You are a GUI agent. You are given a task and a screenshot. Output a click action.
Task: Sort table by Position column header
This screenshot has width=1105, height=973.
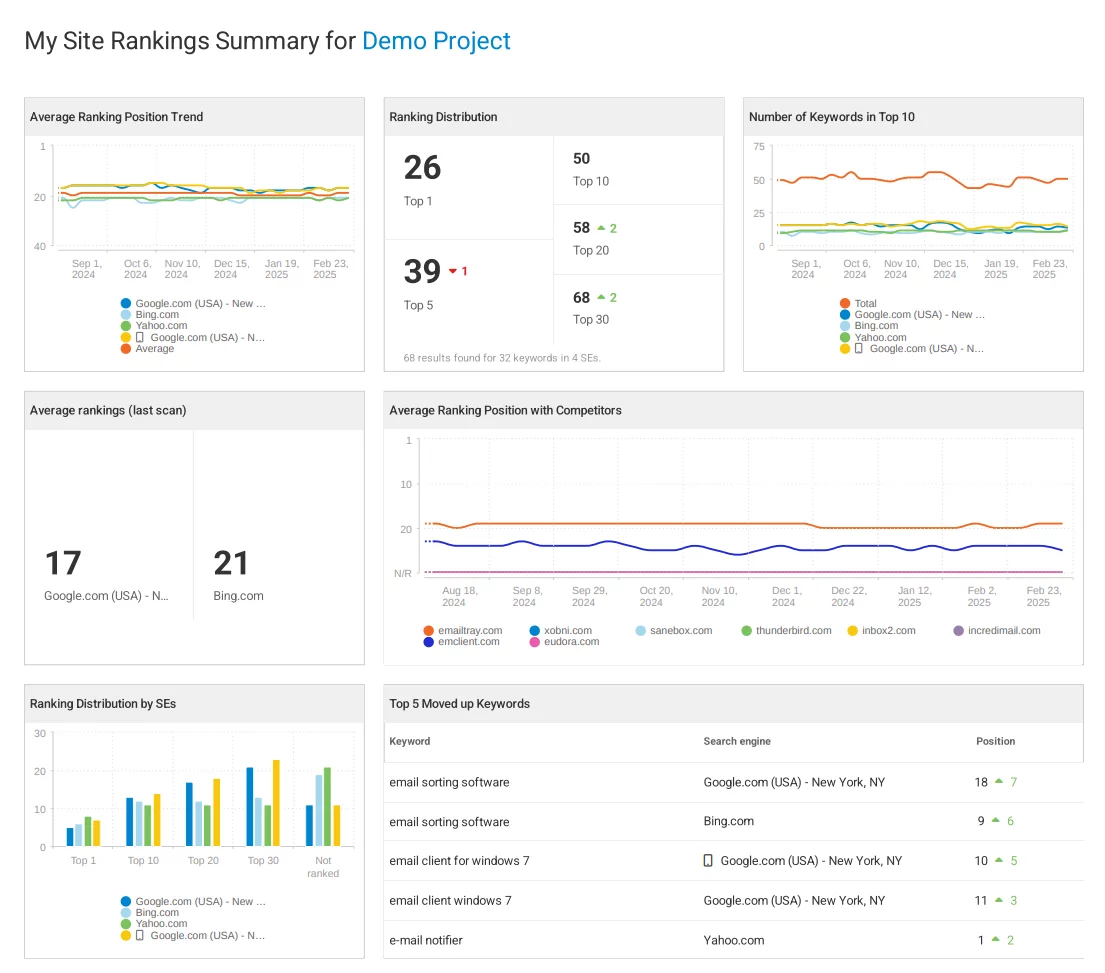996,741
